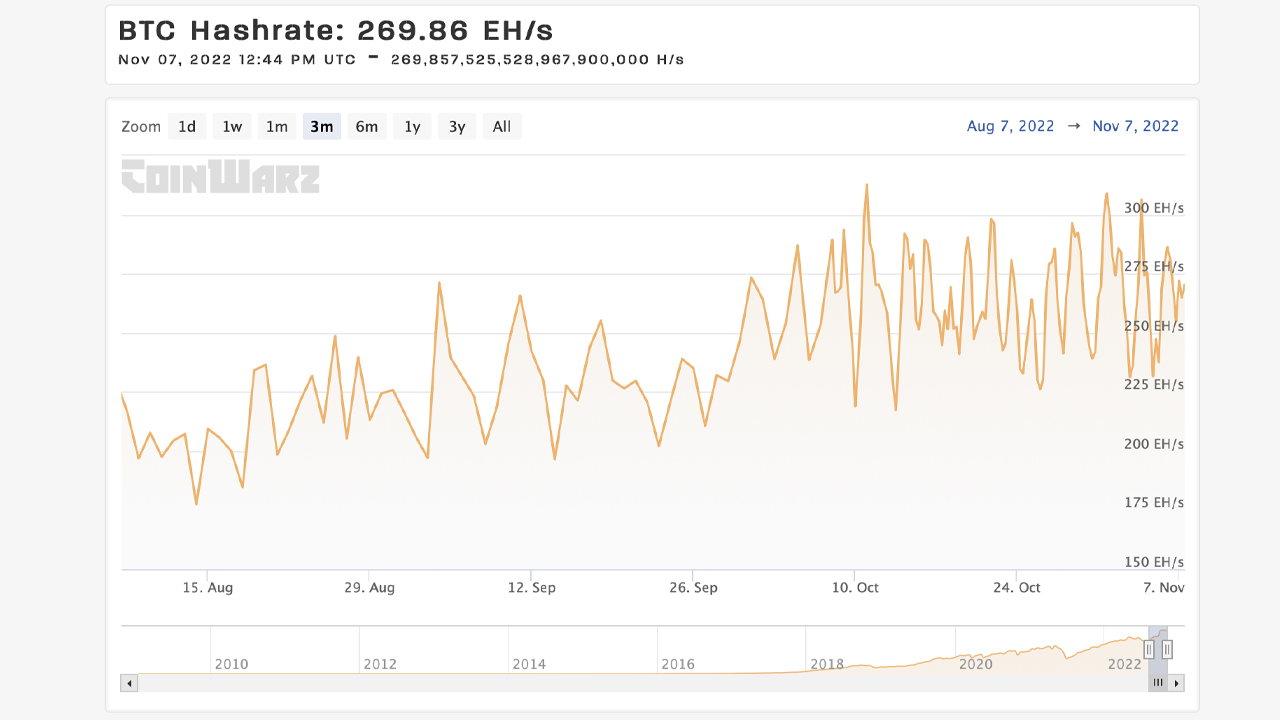Click the 7. Nov x-axis label
Screen dimensions: 1280x720
point(1165,588)
